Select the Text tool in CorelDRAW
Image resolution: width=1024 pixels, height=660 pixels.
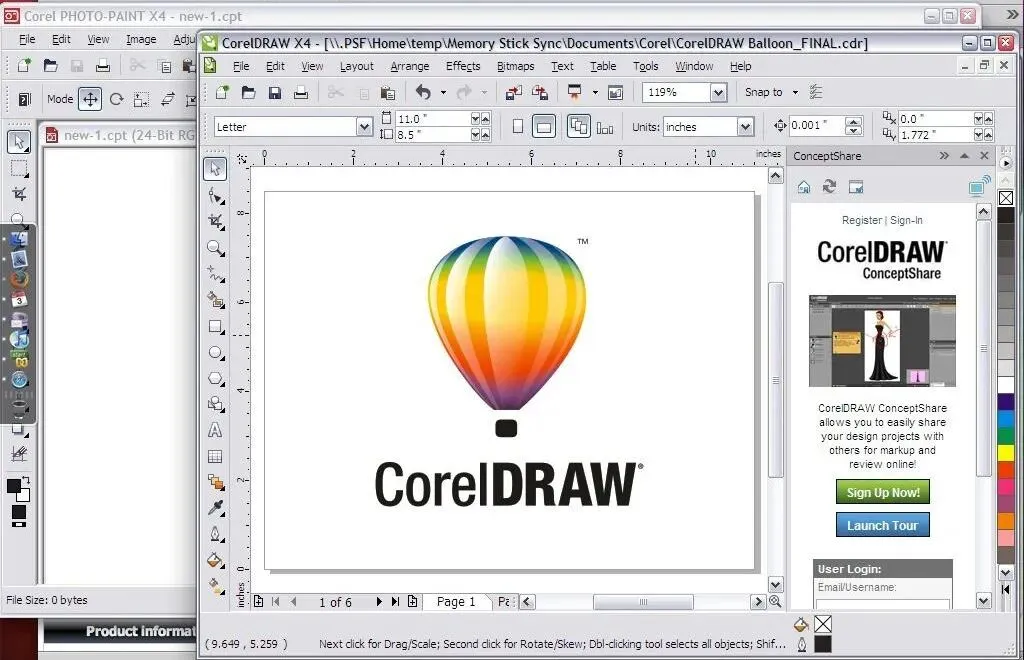click(215, 431)
